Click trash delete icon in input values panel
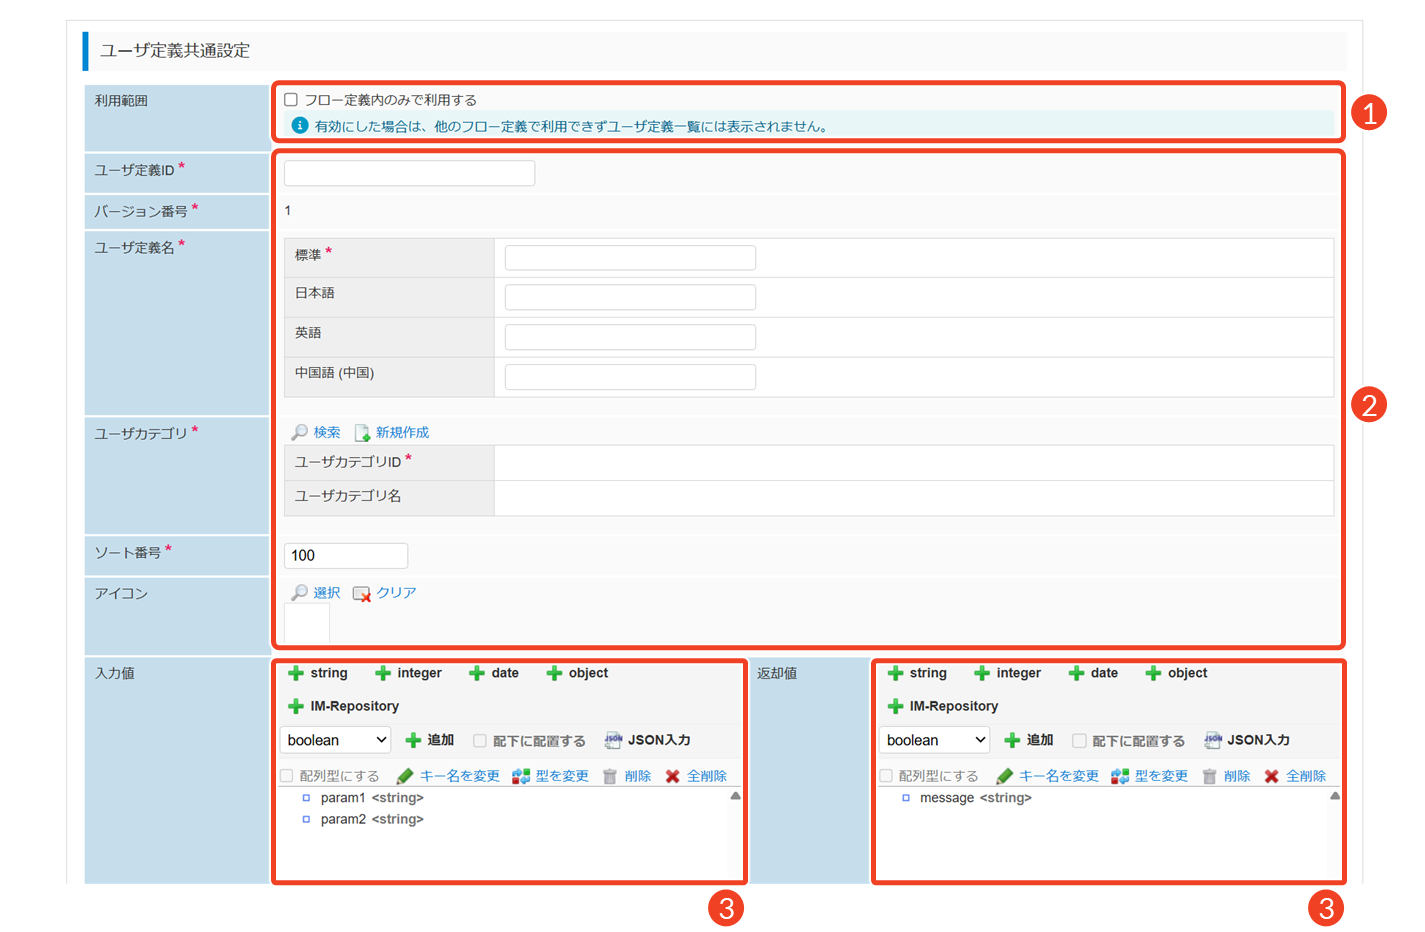The width and height of the screenshot is (1425, 932). click(610, 776)
